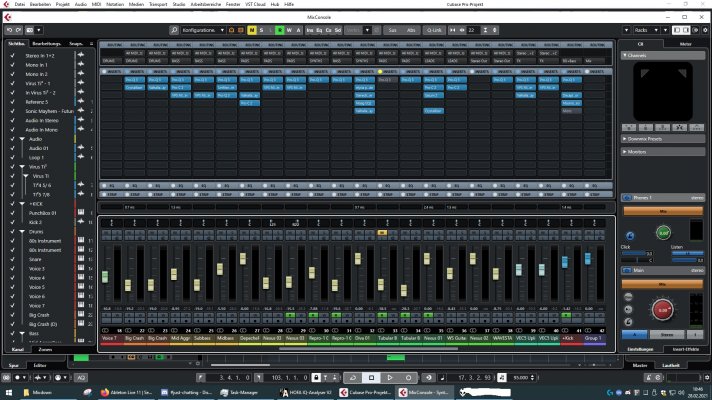The image size is (712, 400).
Task: Toggle the Phones 1 power button
Action: point(627,198)
